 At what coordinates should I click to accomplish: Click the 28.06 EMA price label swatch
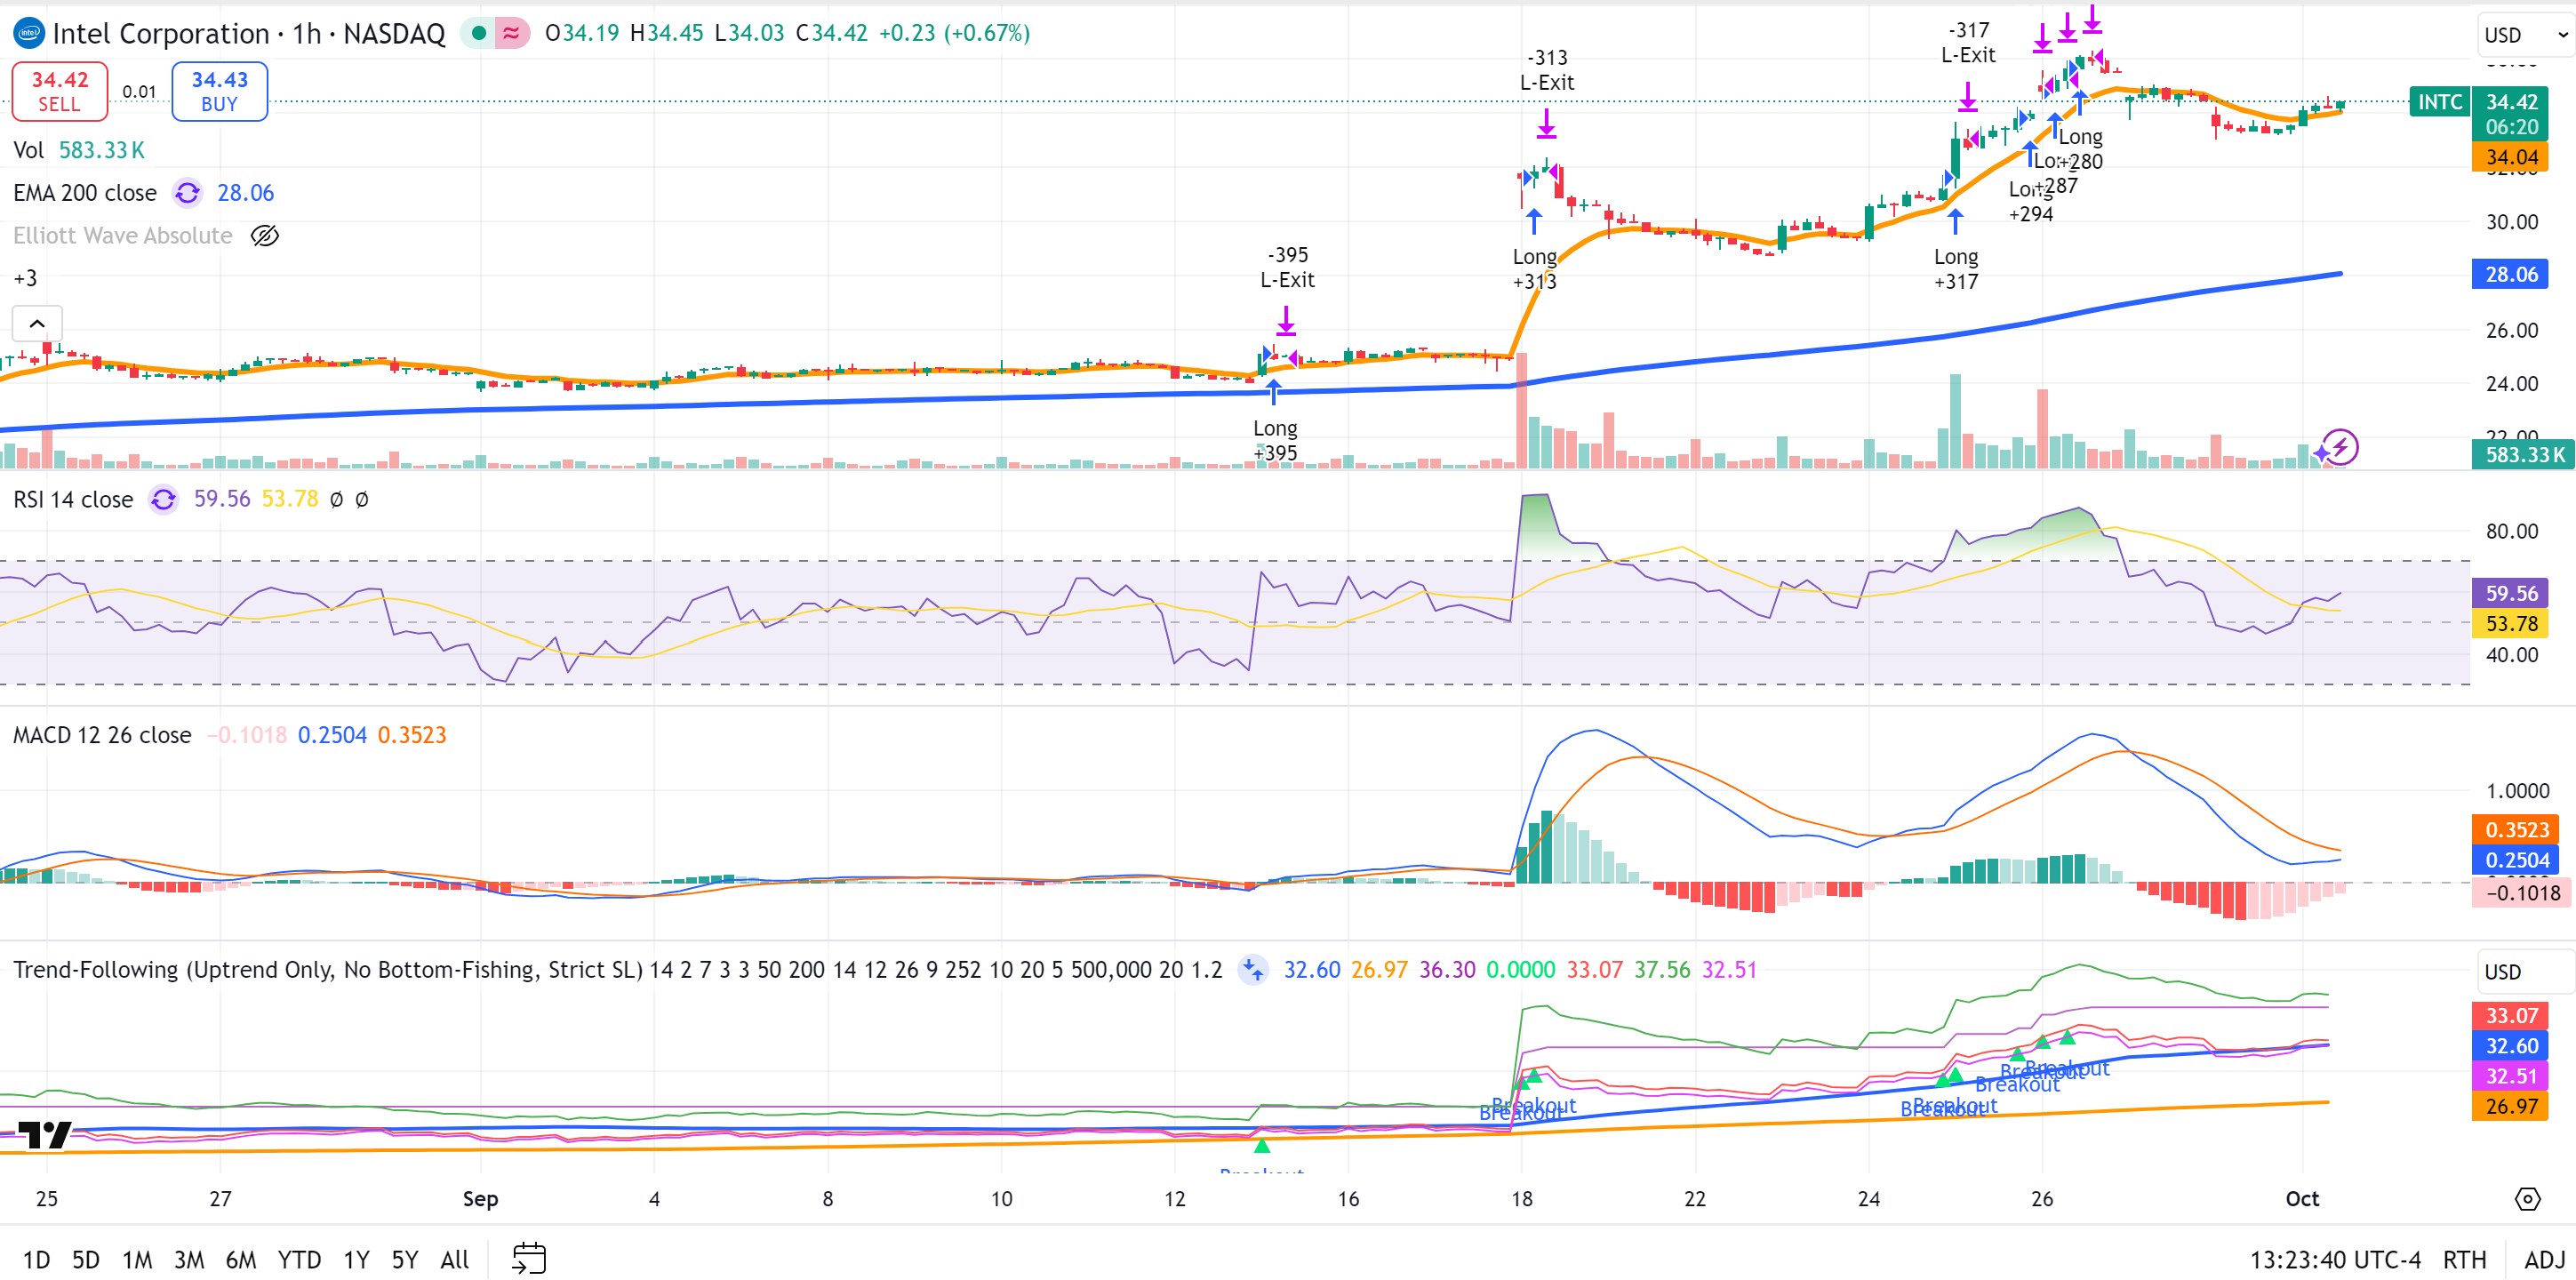pyautogui.click(x=2510, y=274)
